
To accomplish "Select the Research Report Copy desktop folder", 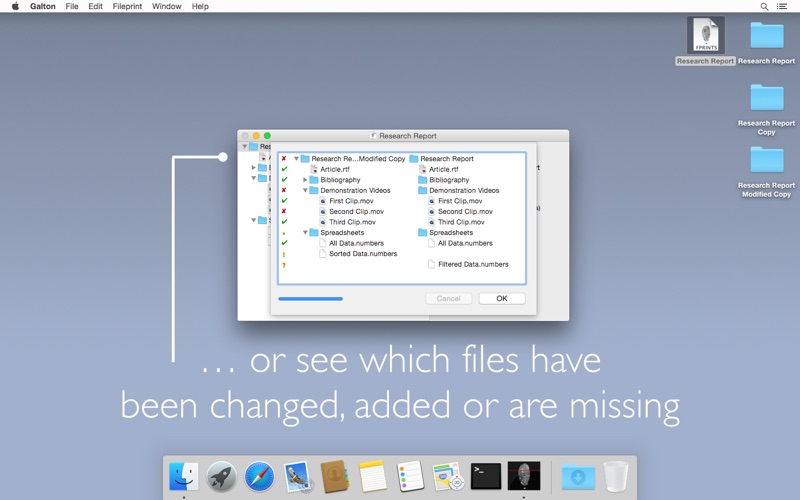I will [x=766, y=109].
